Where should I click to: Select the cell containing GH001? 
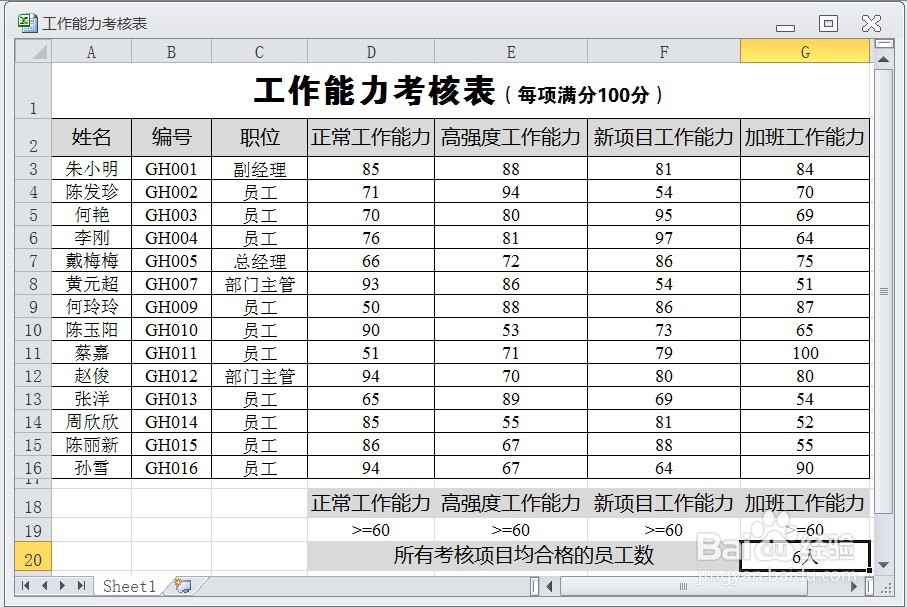pyautogui.click(x=171, y=169)
